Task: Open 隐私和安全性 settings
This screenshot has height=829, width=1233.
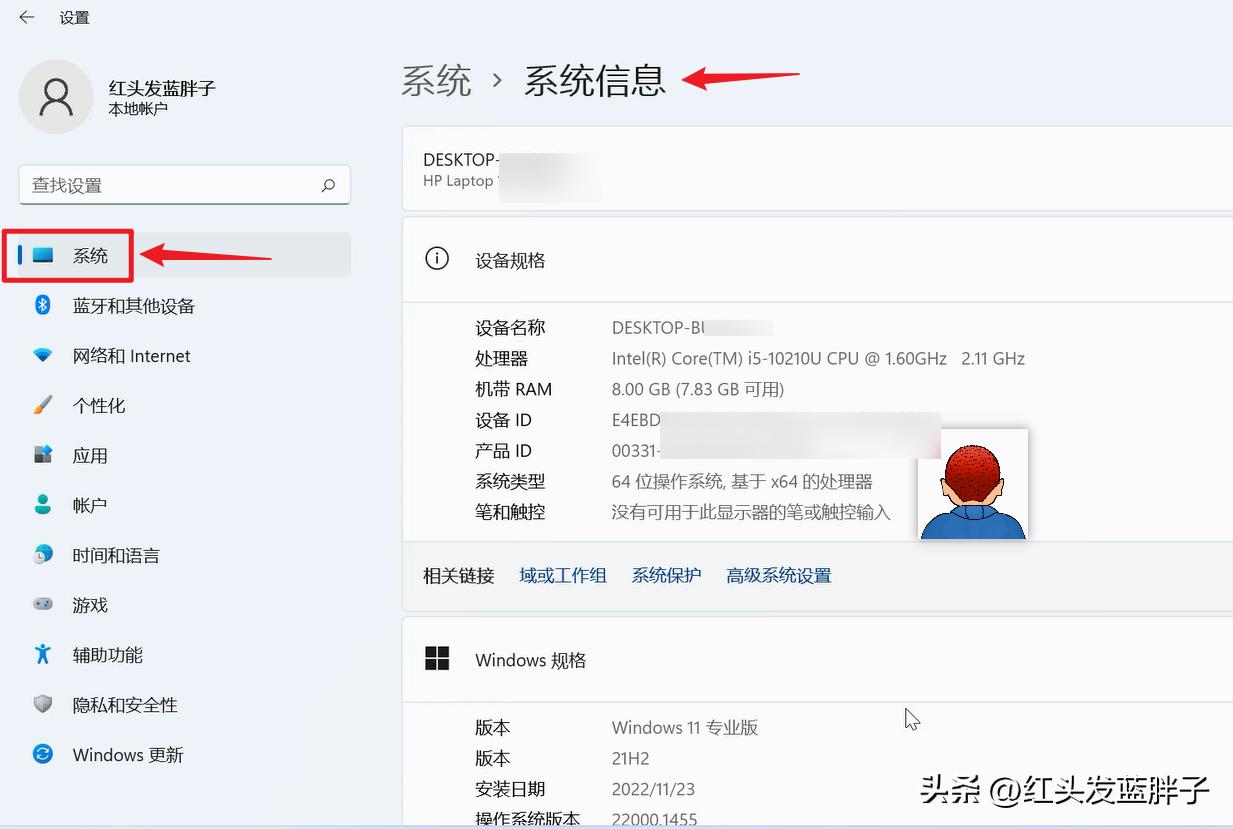Action: (x=122, y=705)
